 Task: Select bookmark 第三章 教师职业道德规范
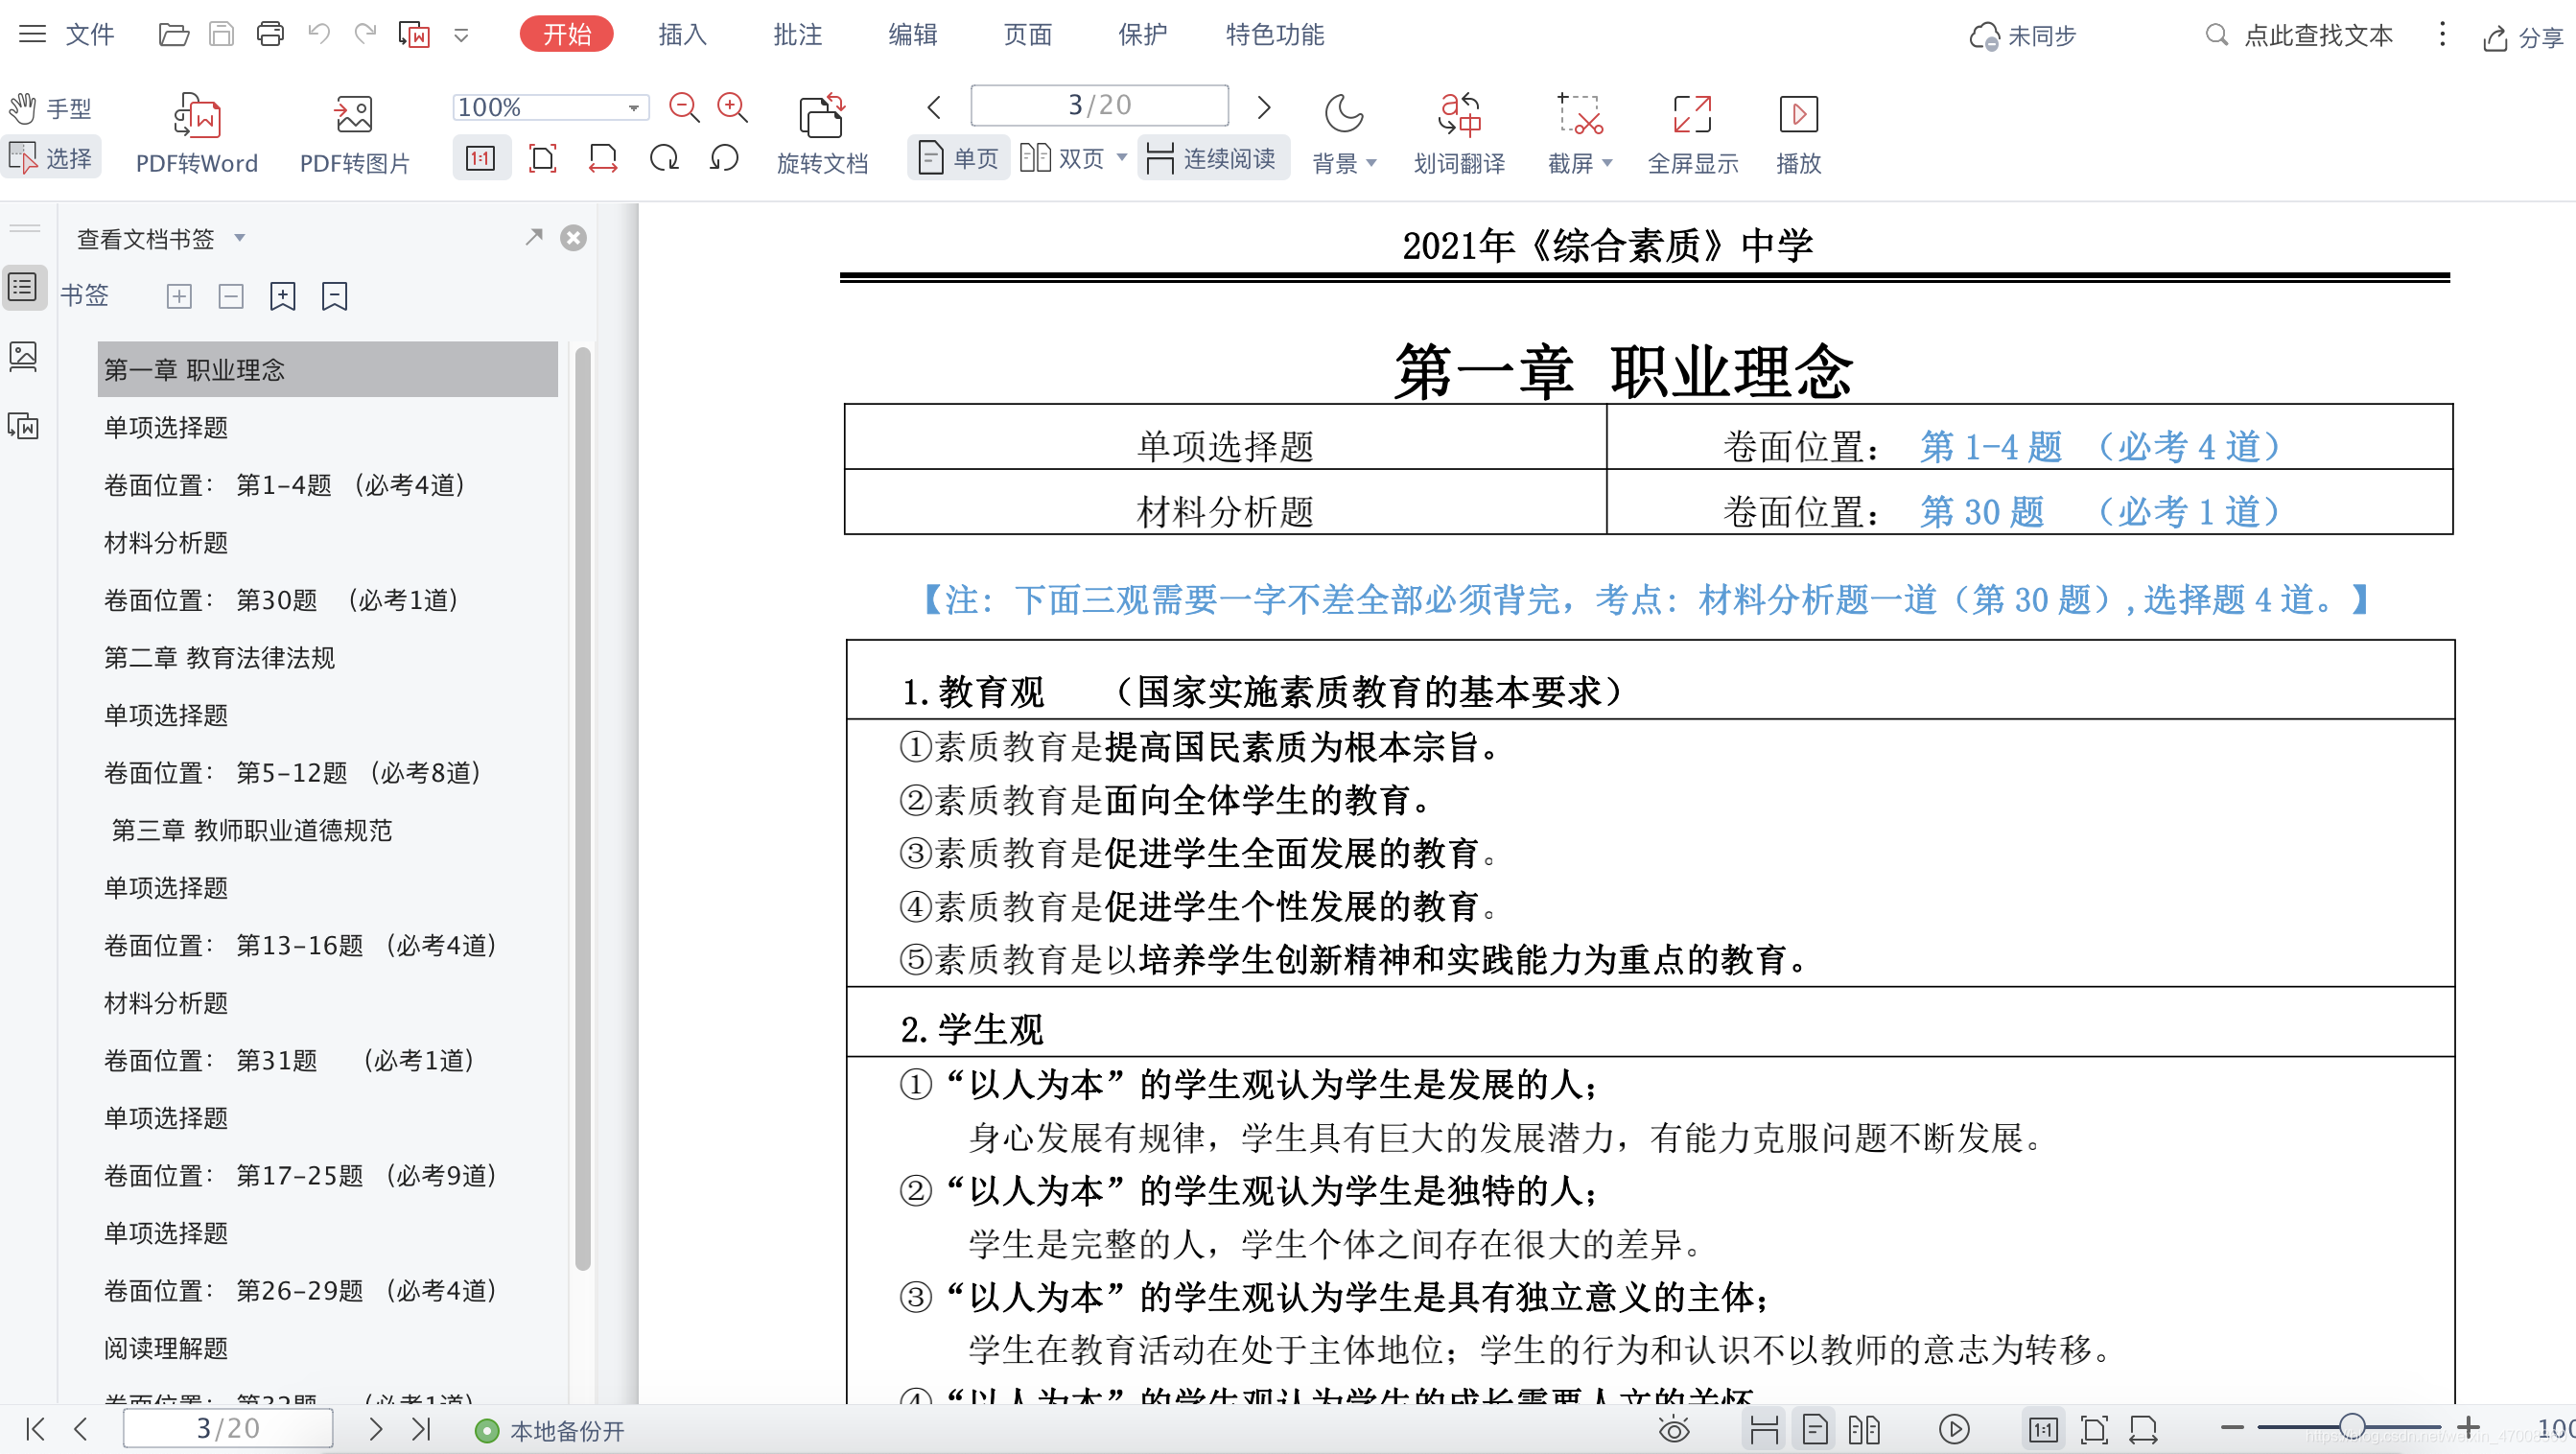coord(251,830)
